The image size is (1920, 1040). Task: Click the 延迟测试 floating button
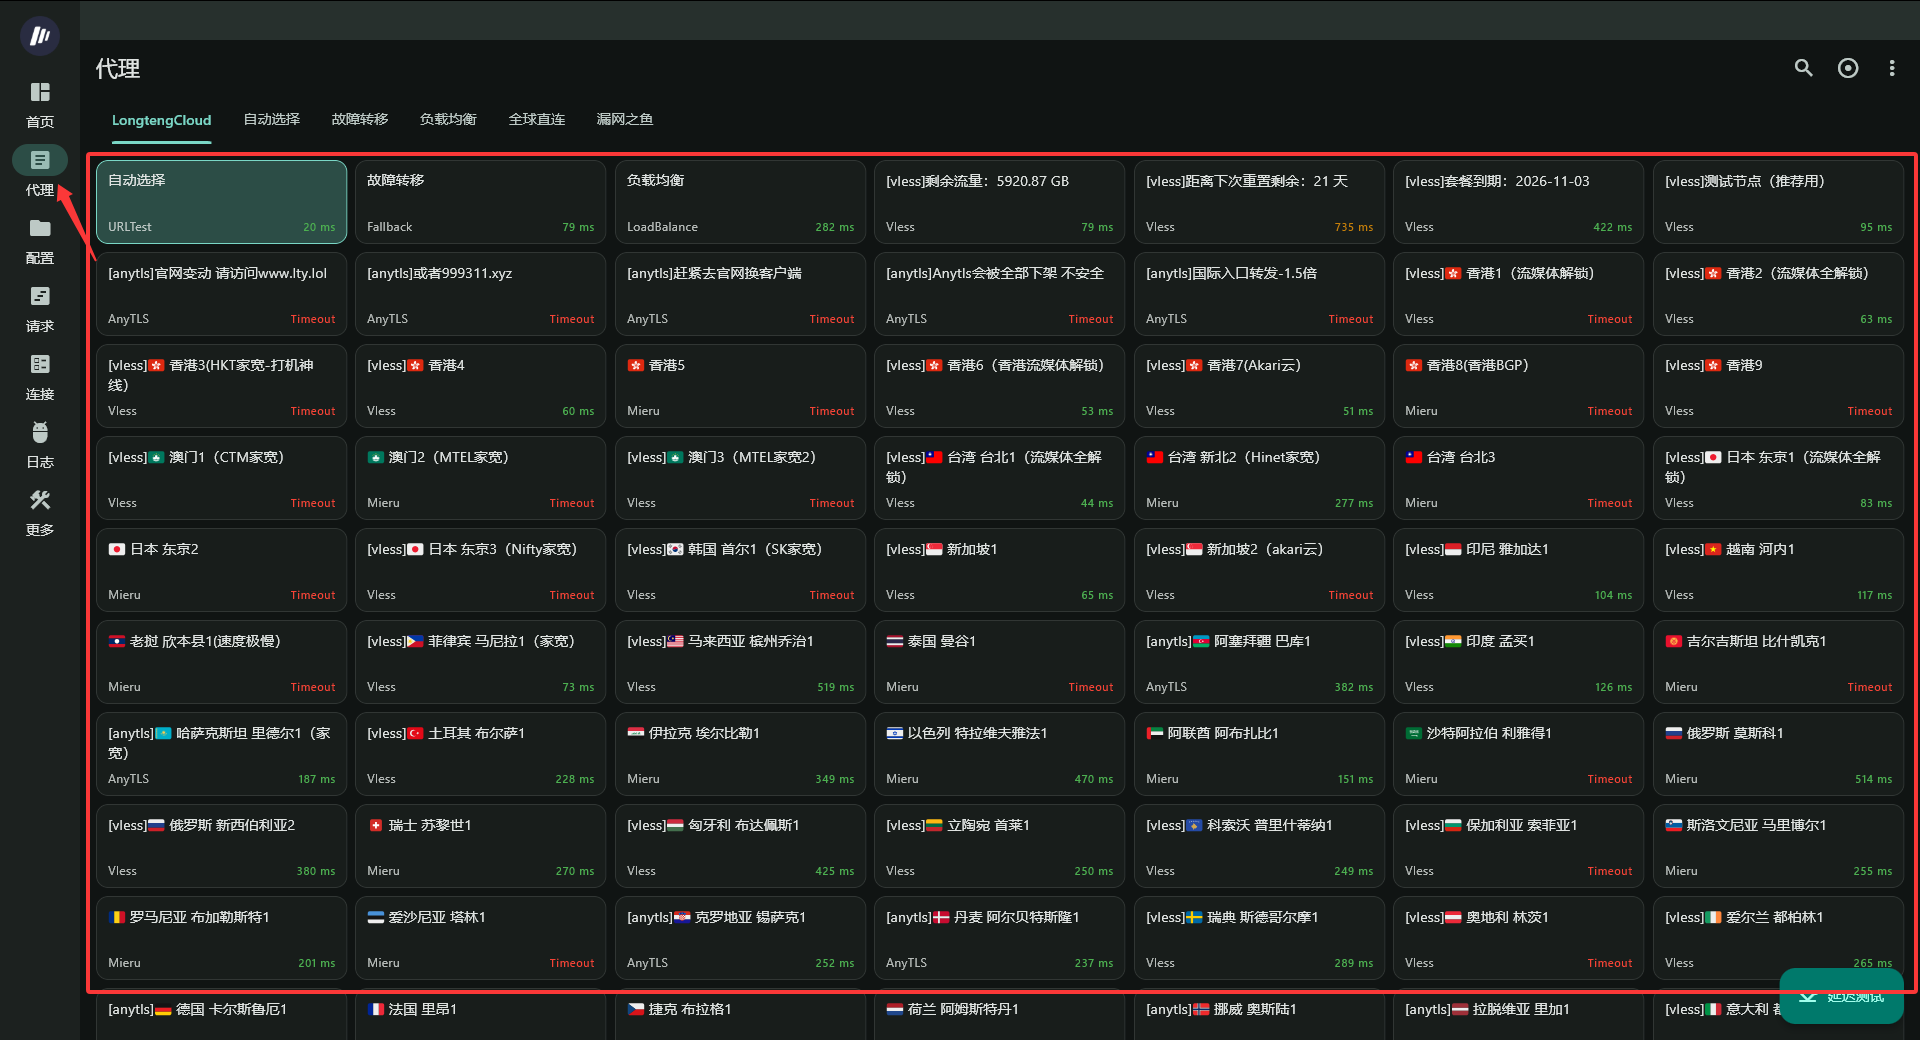(x=1841, y=996)
